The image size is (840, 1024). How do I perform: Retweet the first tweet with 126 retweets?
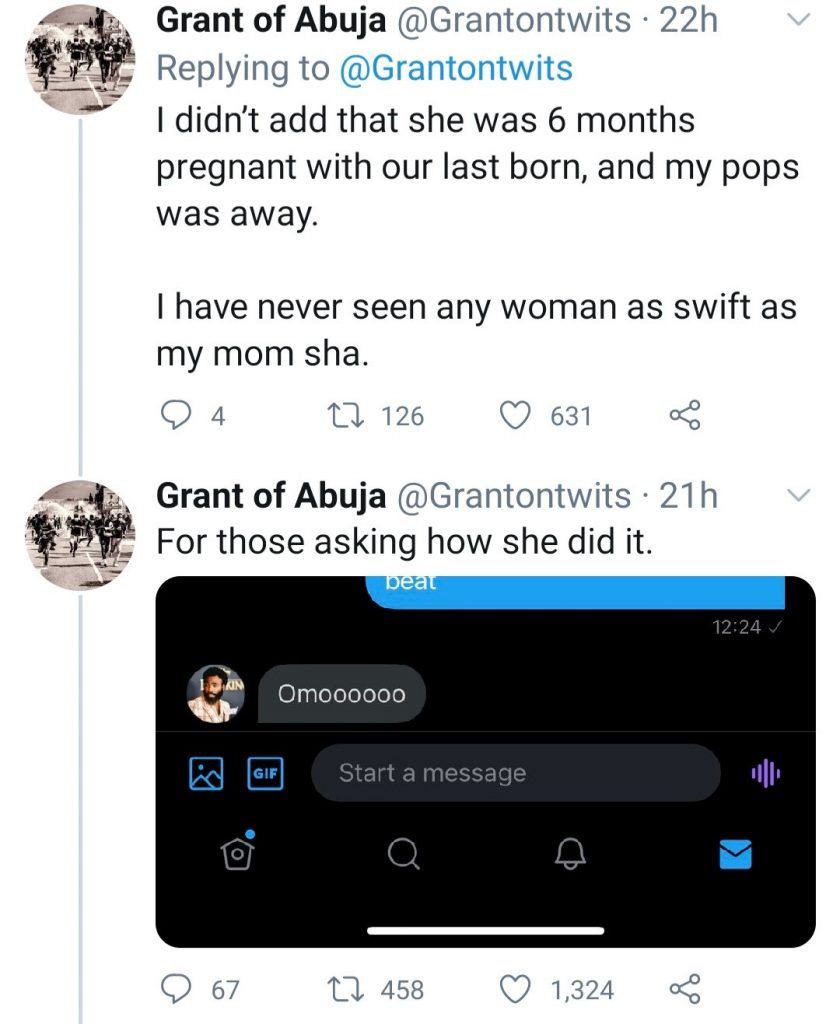pos(334,415)
